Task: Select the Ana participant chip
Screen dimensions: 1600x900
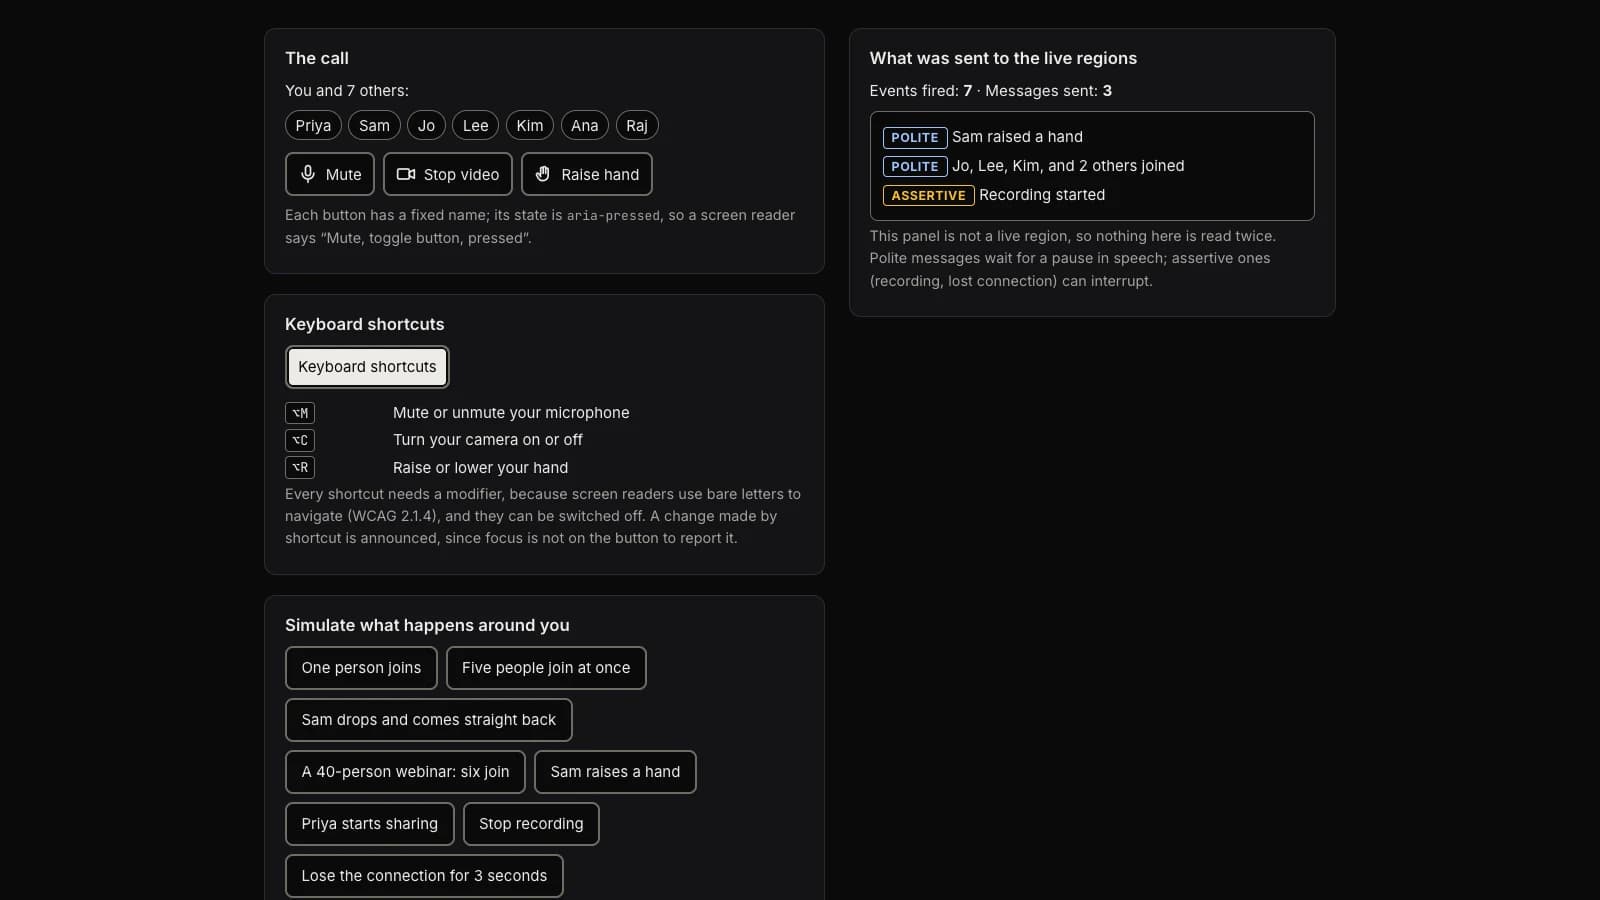Action: [x=585, y=126]
